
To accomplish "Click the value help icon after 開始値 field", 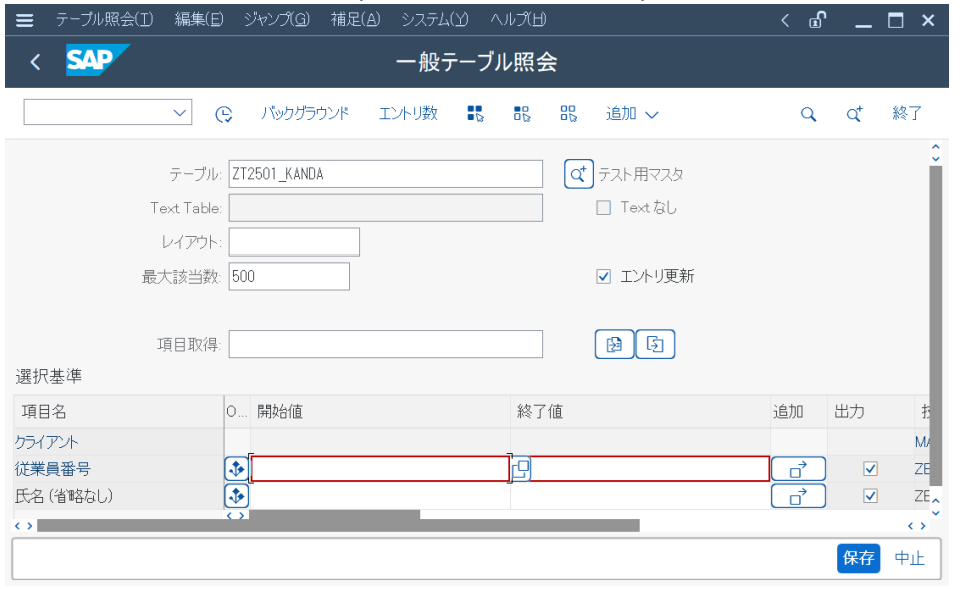I will (520, 470).
